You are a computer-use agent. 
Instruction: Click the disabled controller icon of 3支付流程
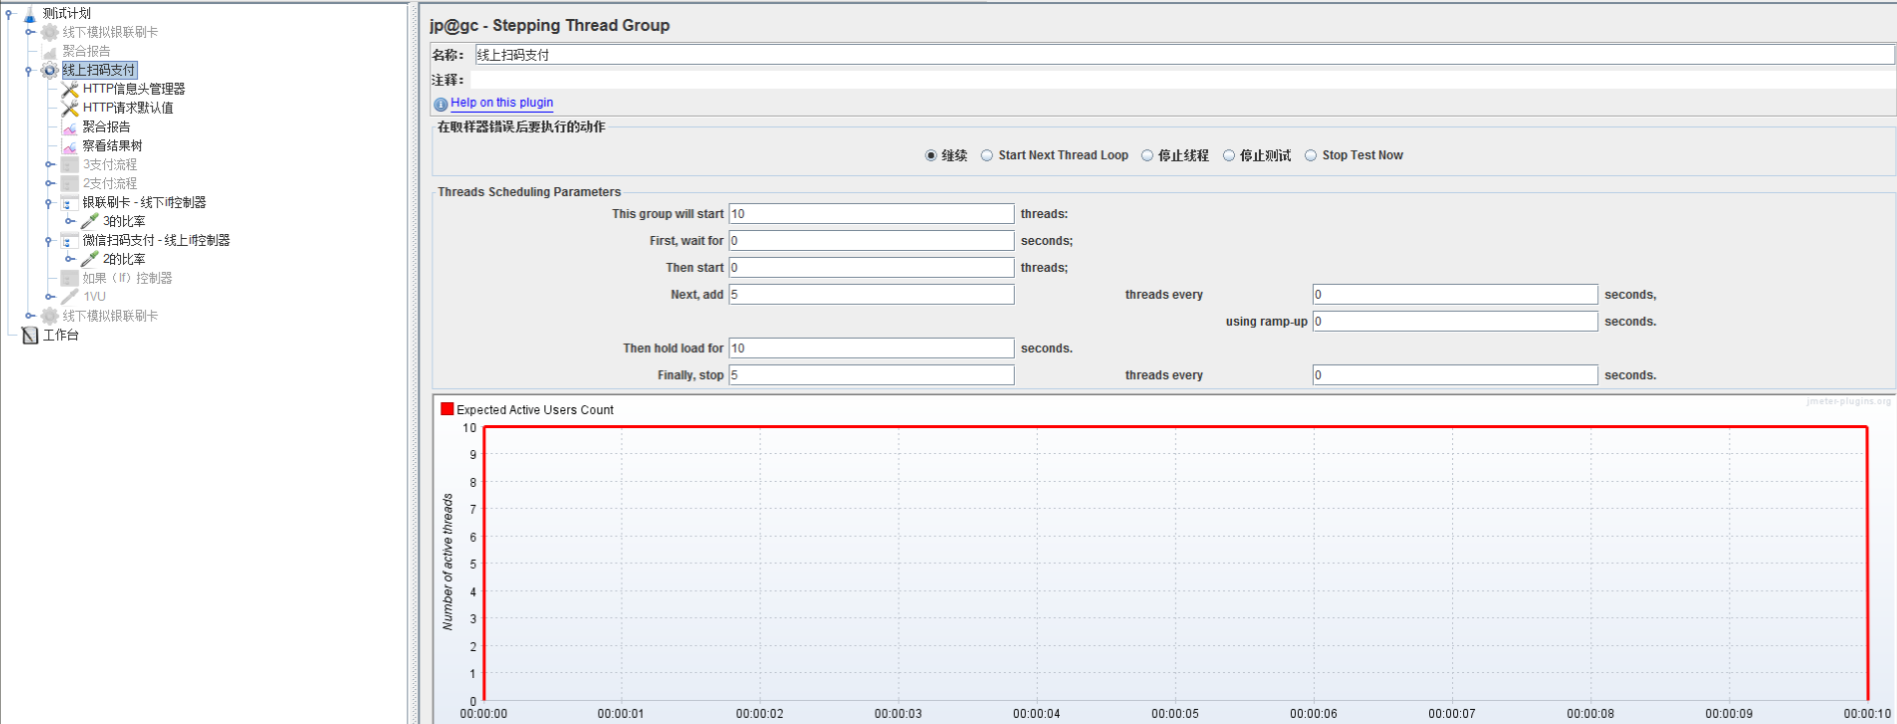click(70, 165)
